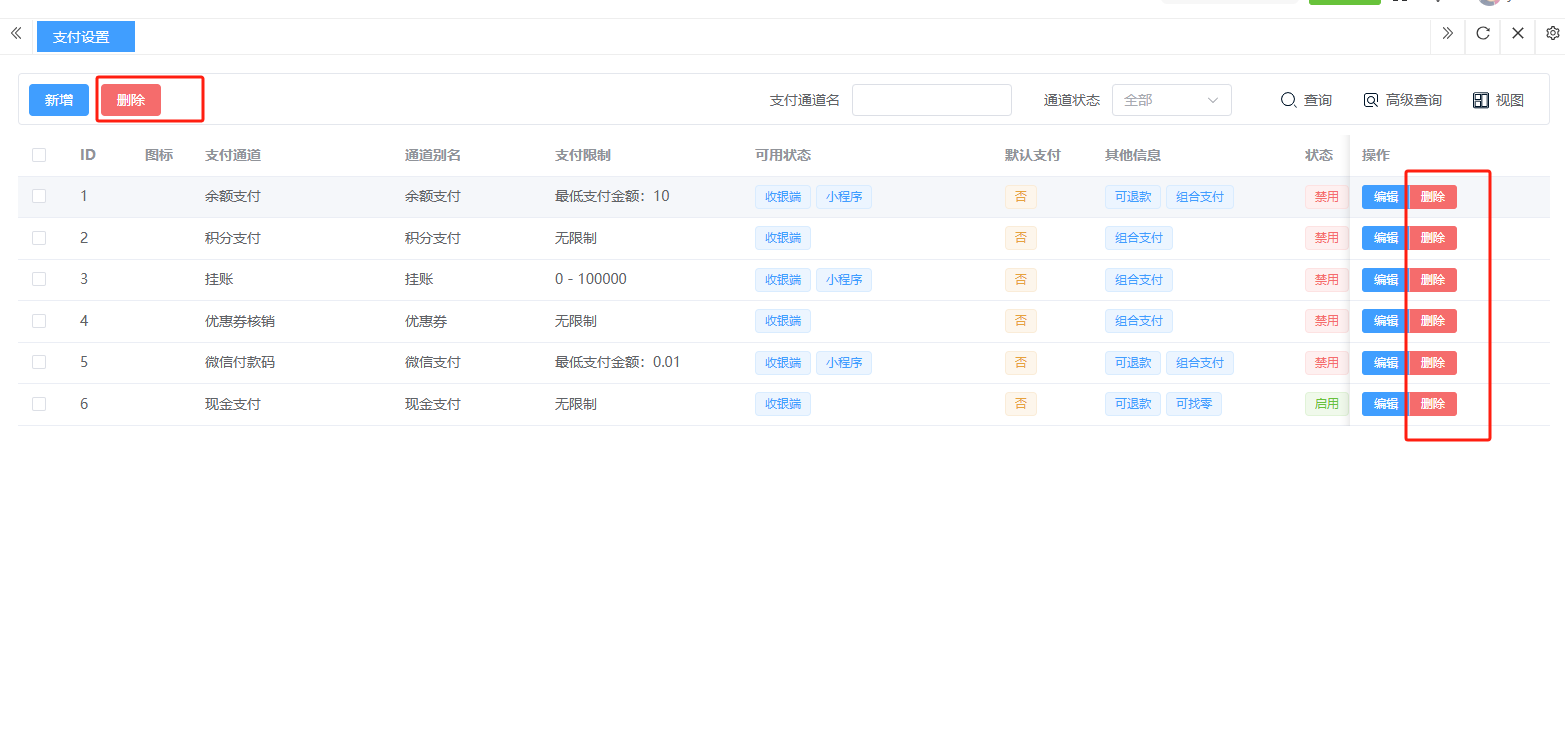The height and width of the screenshot is (729, 1565).
Task: Check the checkbox for 余额支付 row
Action: tap(39, 197)
